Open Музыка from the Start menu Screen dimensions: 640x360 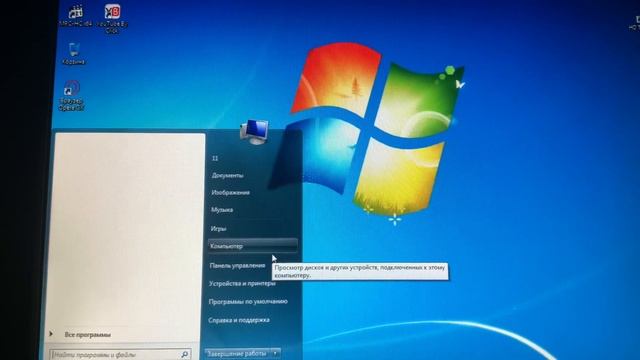point(222,210)
